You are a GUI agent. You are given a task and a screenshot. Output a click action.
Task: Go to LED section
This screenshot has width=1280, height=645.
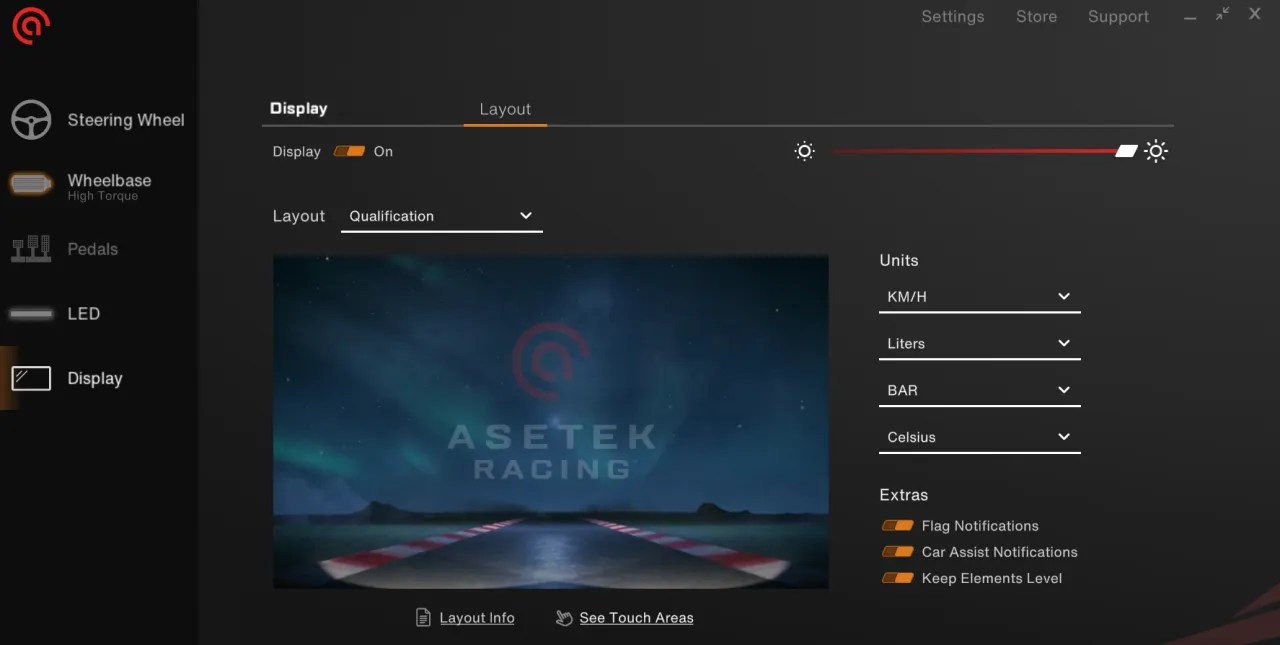coord(100,314)
